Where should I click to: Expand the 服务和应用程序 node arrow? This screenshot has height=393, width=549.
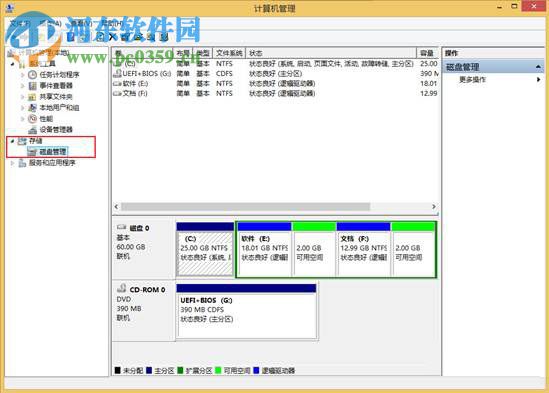click(13, 163)
